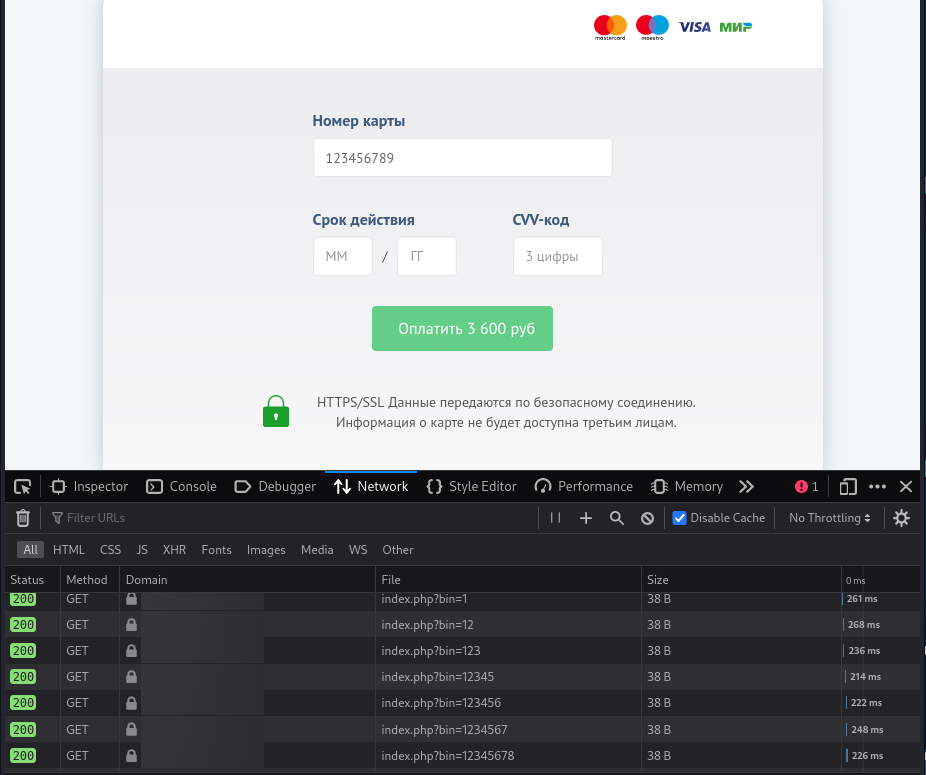
Task: Focus the CVV-код input field
Action: (x=557, y=256)
